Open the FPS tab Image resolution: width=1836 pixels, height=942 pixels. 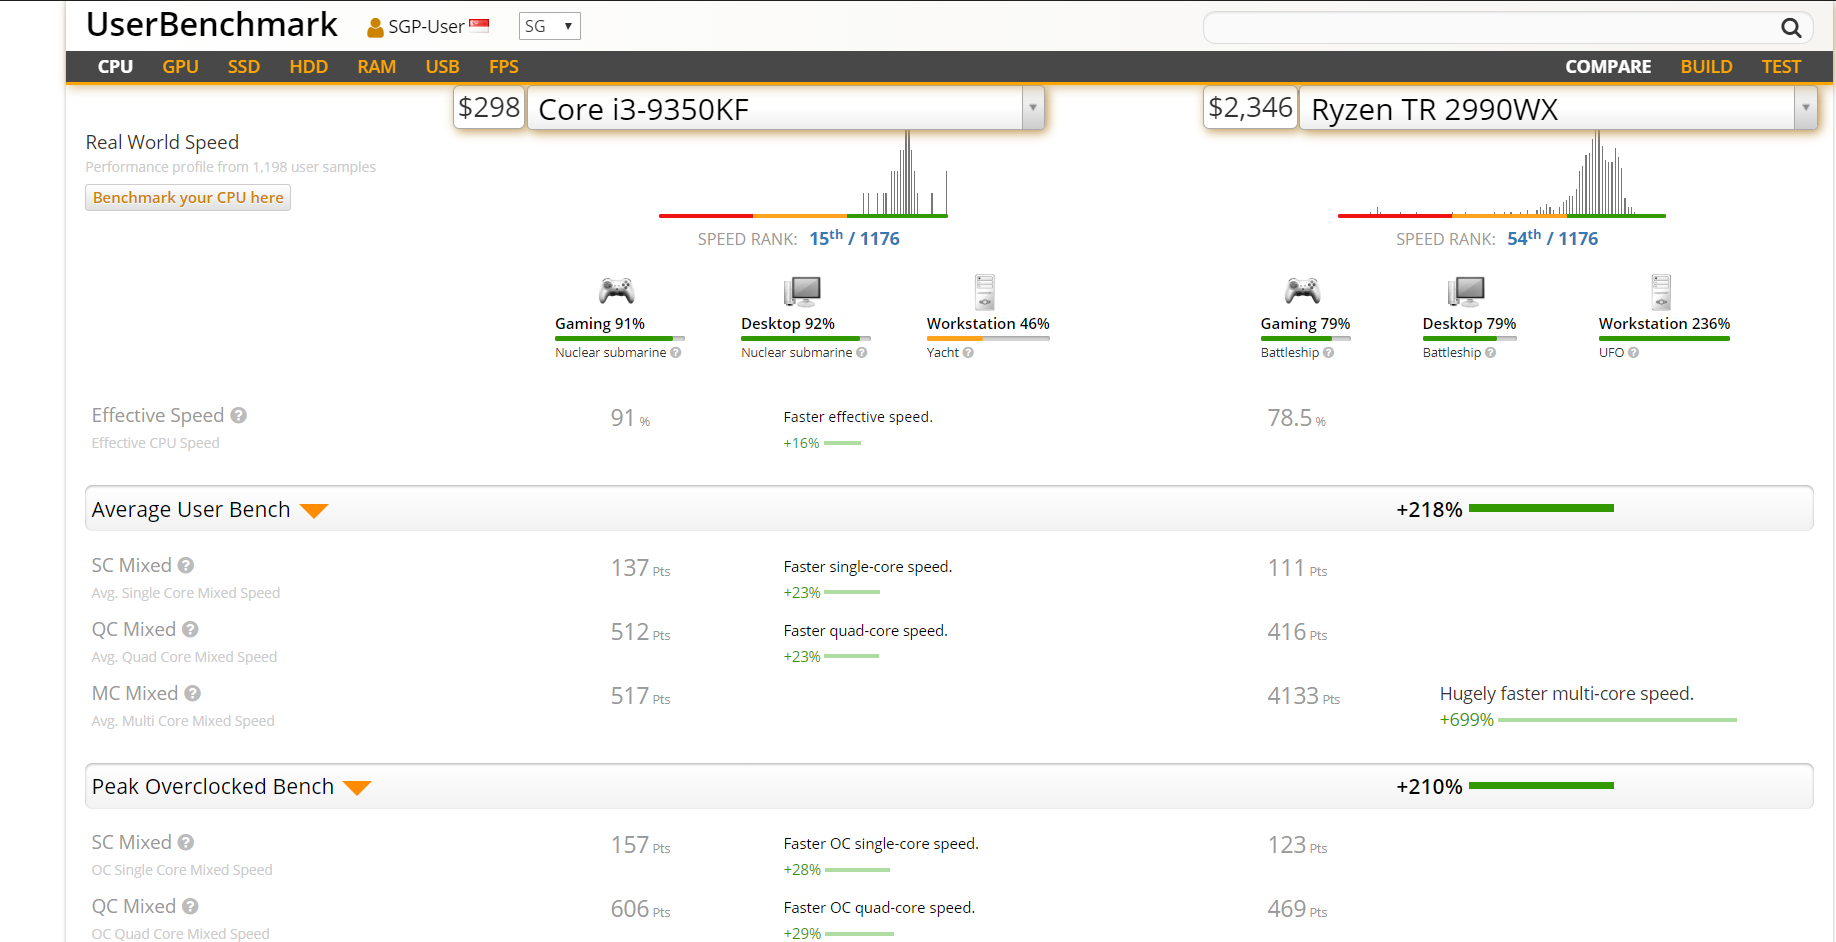pyautogui.click(x=503, y=67)
